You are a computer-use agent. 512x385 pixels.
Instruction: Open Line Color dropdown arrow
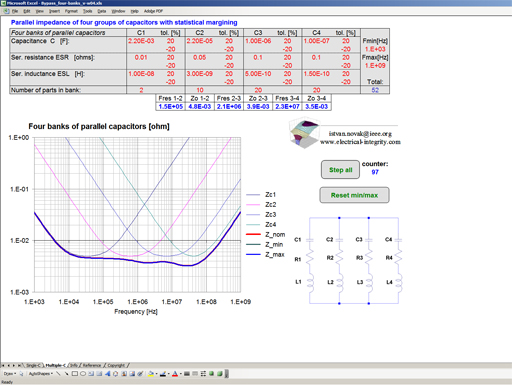tap(169, 374)
